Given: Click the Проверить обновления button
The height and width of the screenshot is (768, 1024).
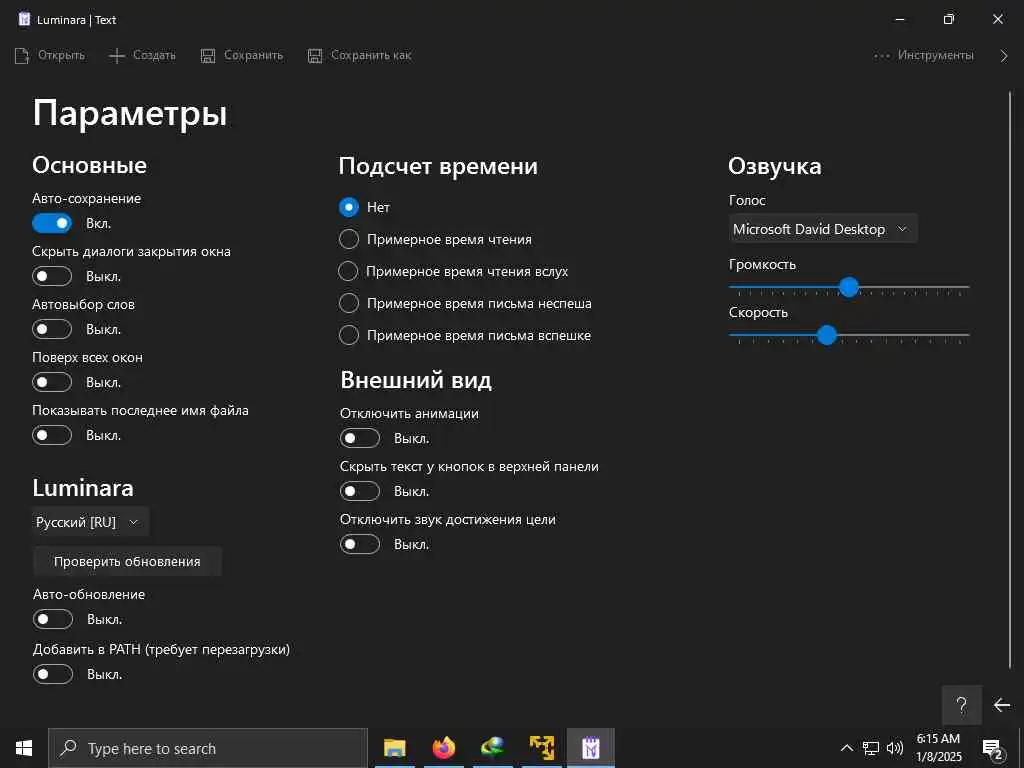Looking at the screenshot, I should click(127, 562).
